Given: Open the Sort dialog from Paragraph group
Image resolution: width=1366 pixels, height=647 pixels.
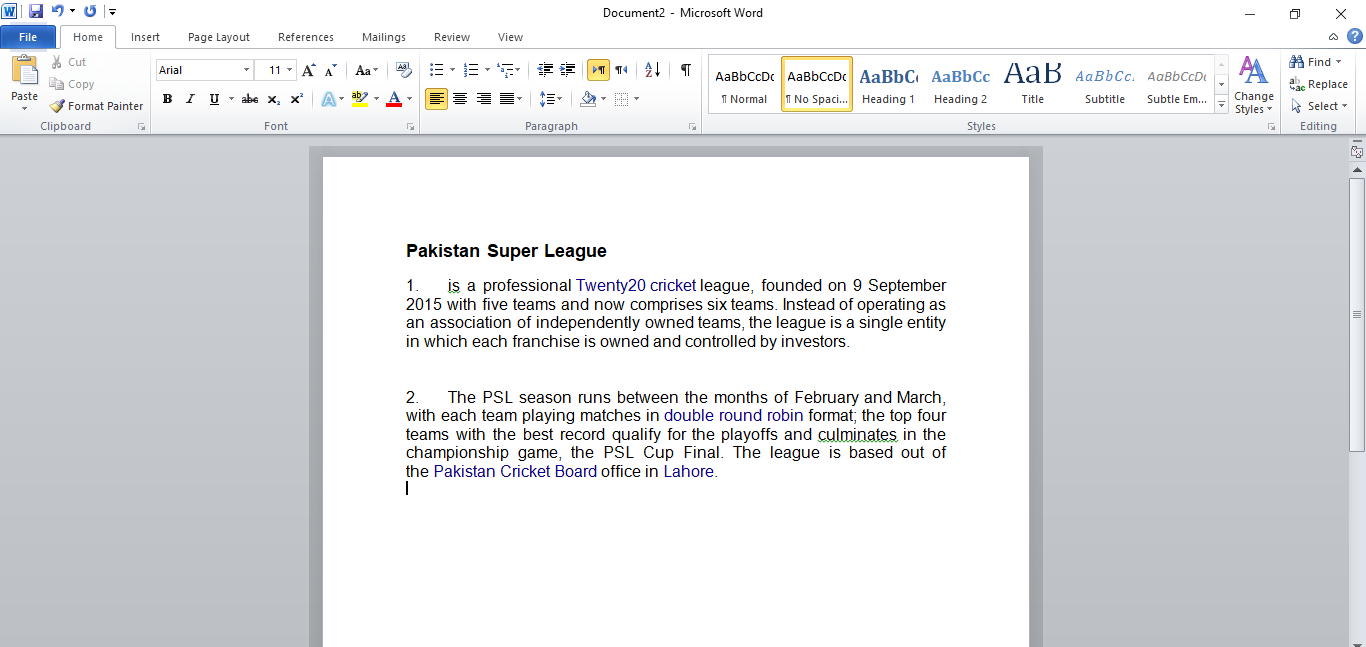Looking at the screenshot, I should [x=651, y=69].
